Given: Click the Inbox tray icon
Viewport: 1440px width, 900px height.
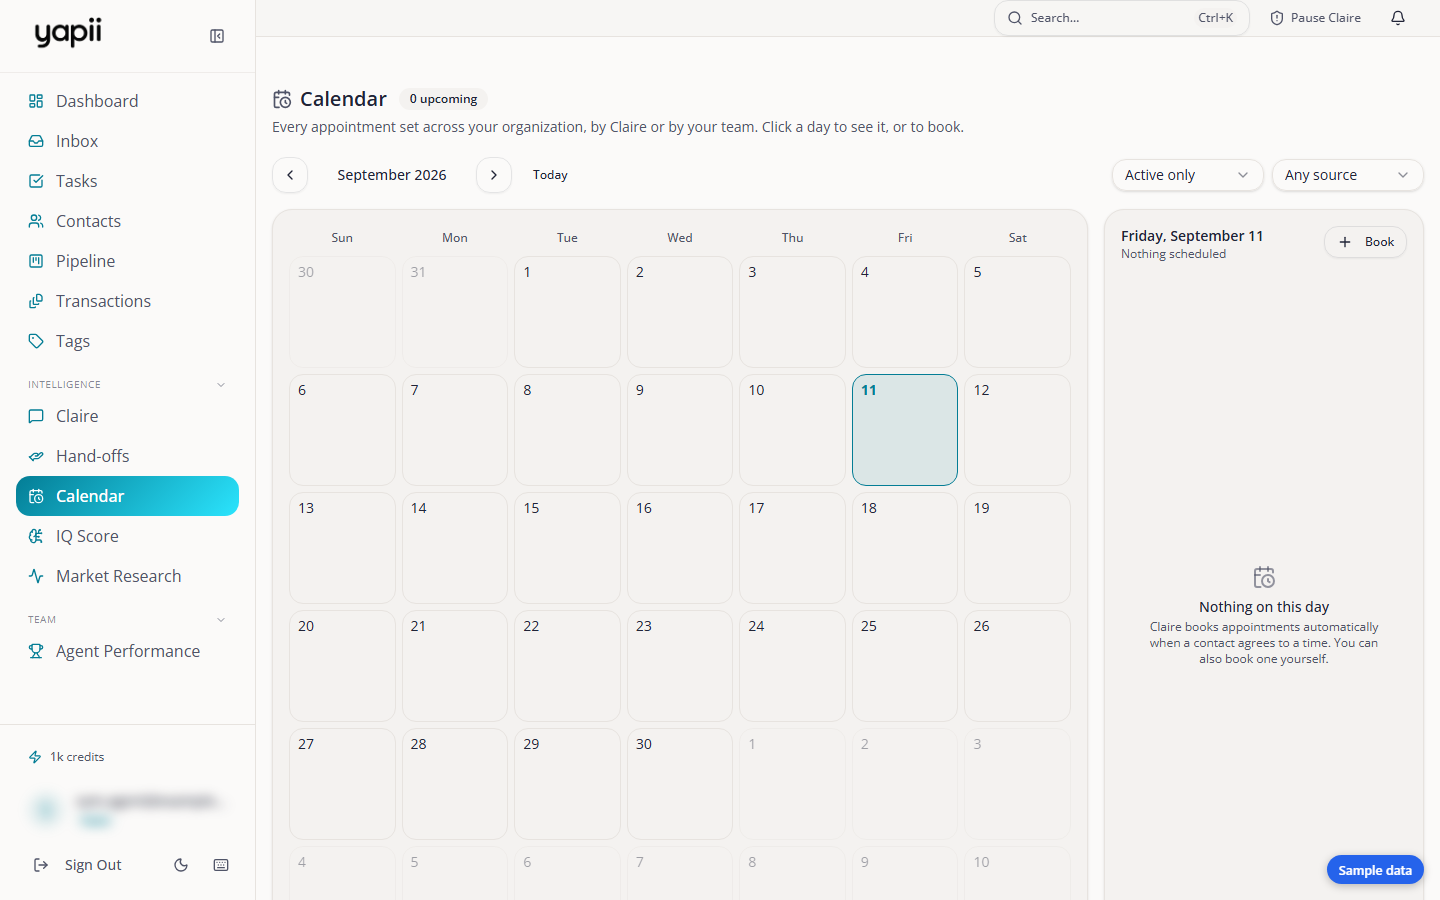Looking at the screenshot, I should pyautogui.click(x=36, y=141).
